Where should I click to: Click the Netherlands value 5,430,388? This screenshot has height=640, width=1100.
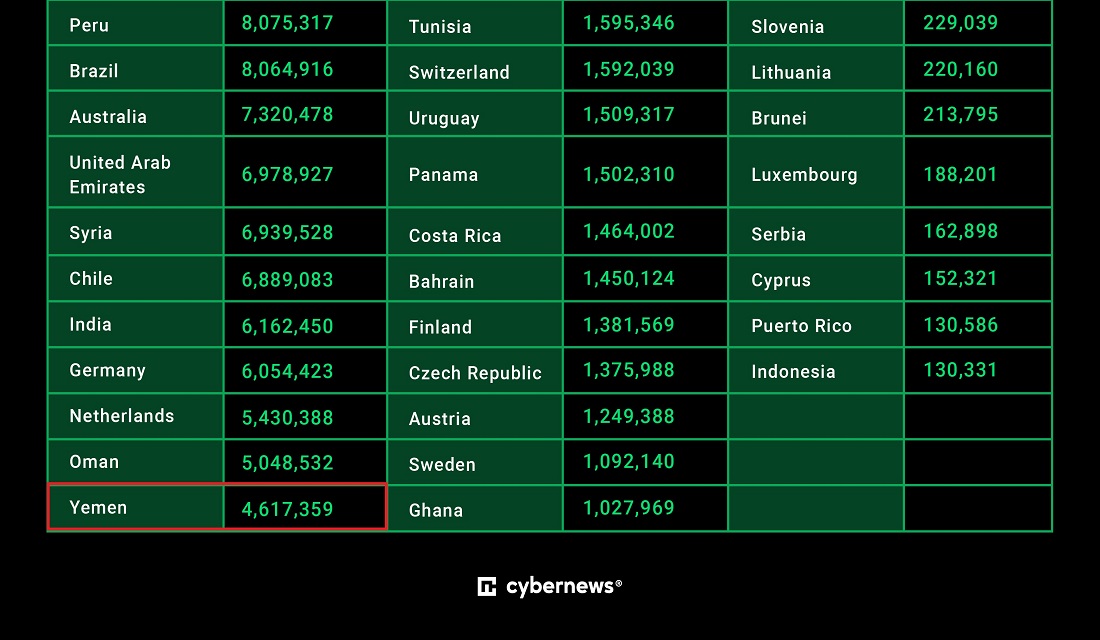tap(288, 418)
